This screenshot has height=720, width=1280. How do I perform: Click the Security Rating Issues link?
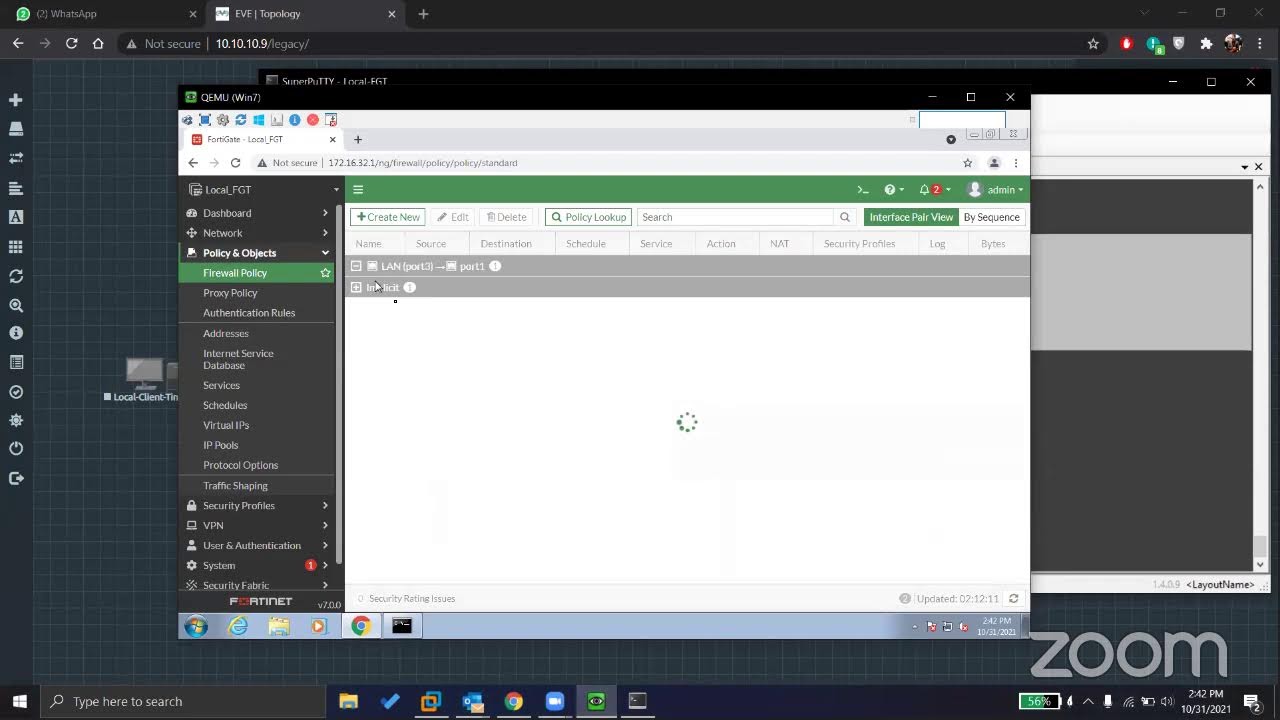click(412, 599)
